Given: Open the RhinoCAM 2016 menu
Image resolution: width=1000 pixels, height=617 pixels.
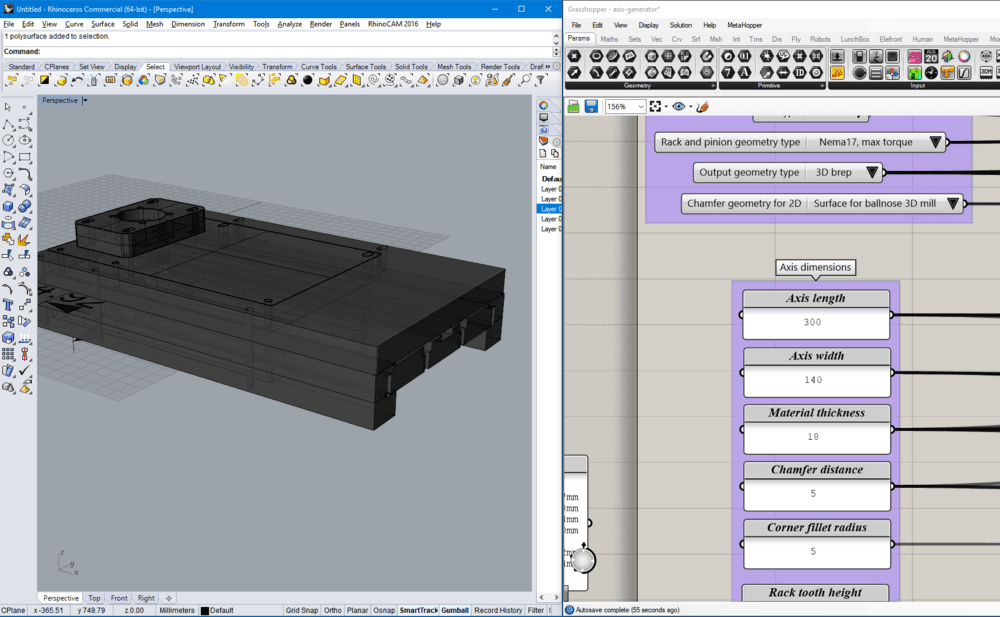Looking at the screenshot, I should [x=394, y=24].
